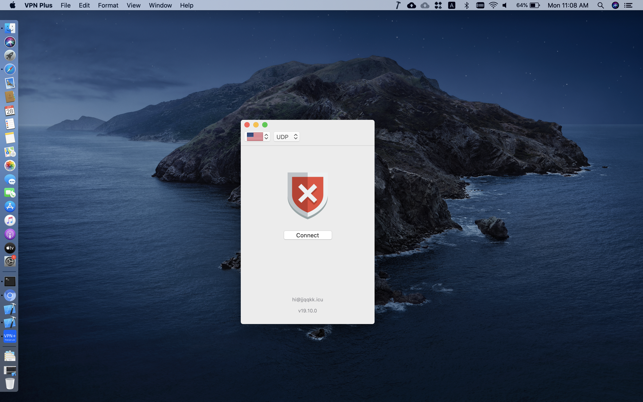This screenshot has height=402, width=643.
Task: Open the VPN Plus application menu
Action: click(38, 5)
